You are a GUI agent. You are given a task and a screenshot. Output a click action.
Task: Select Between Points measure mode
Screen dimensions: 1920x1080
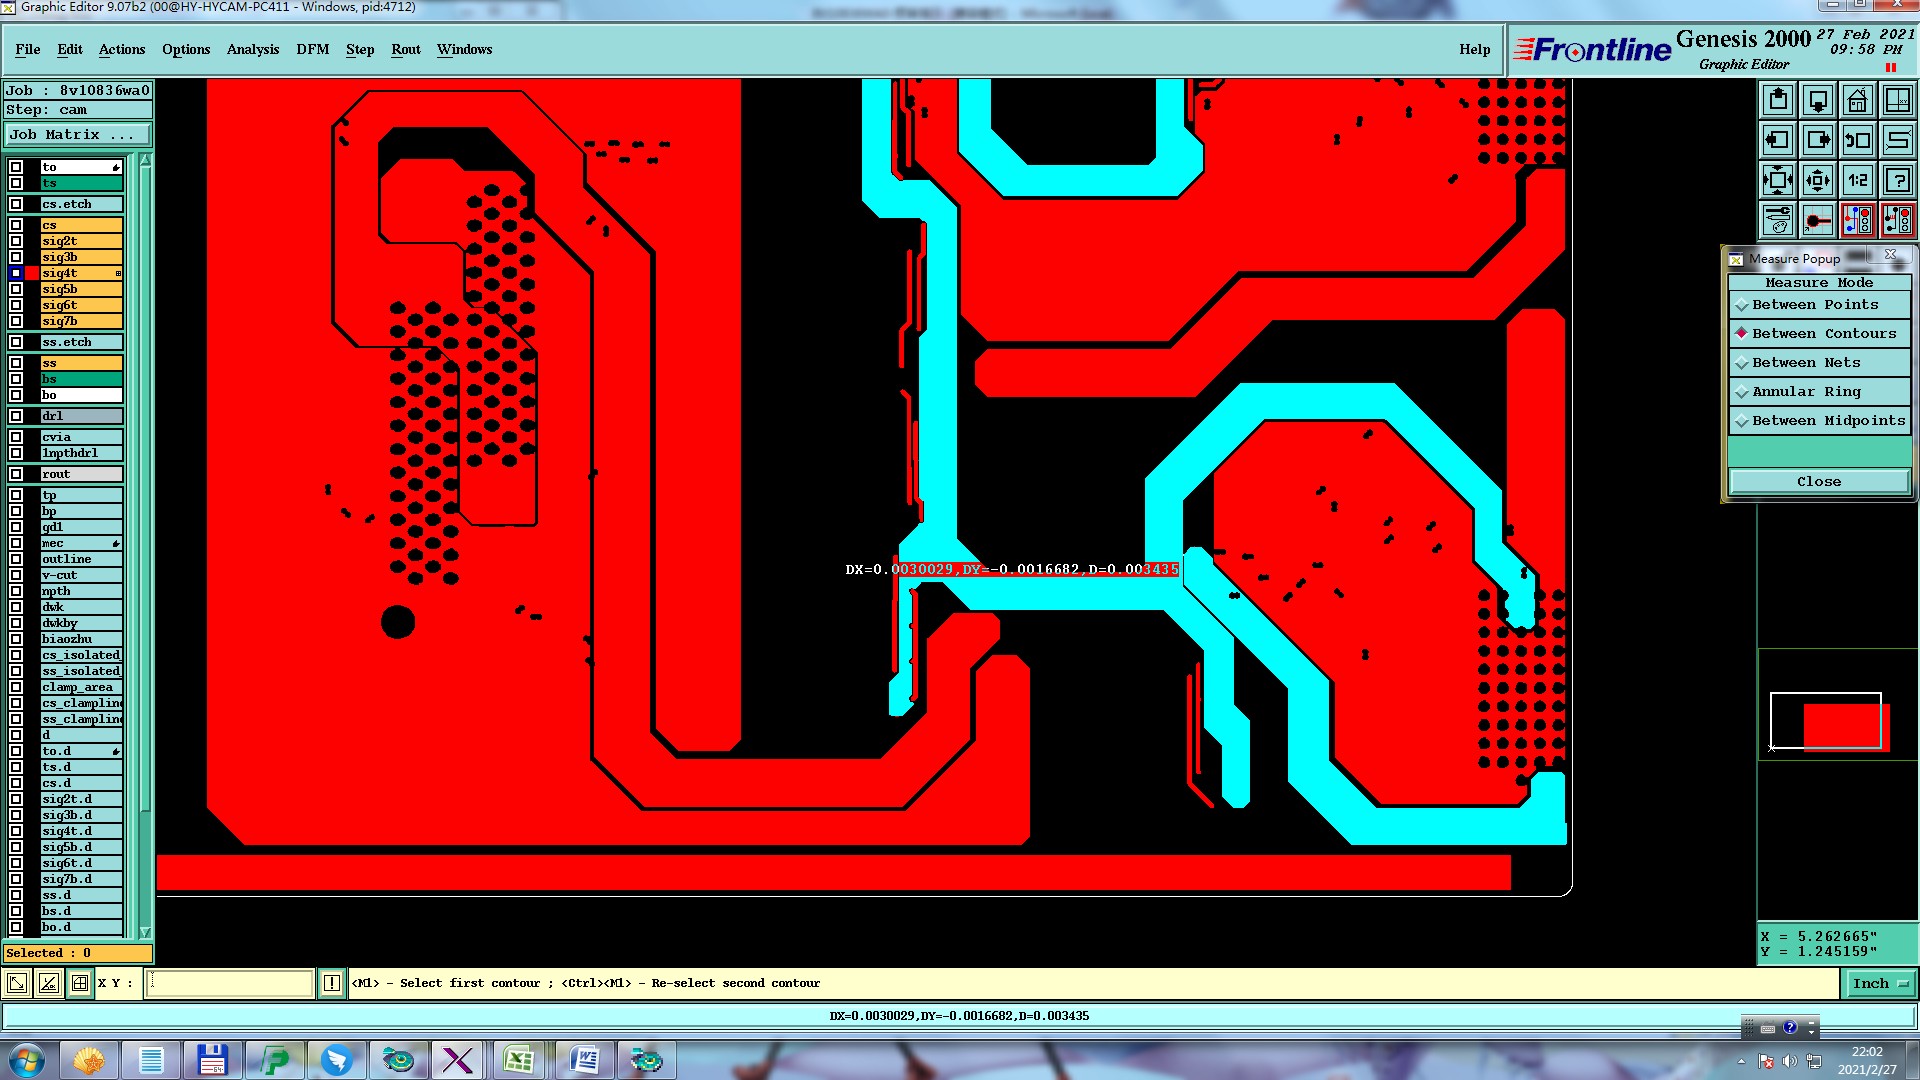click(x=1814, y=305)
